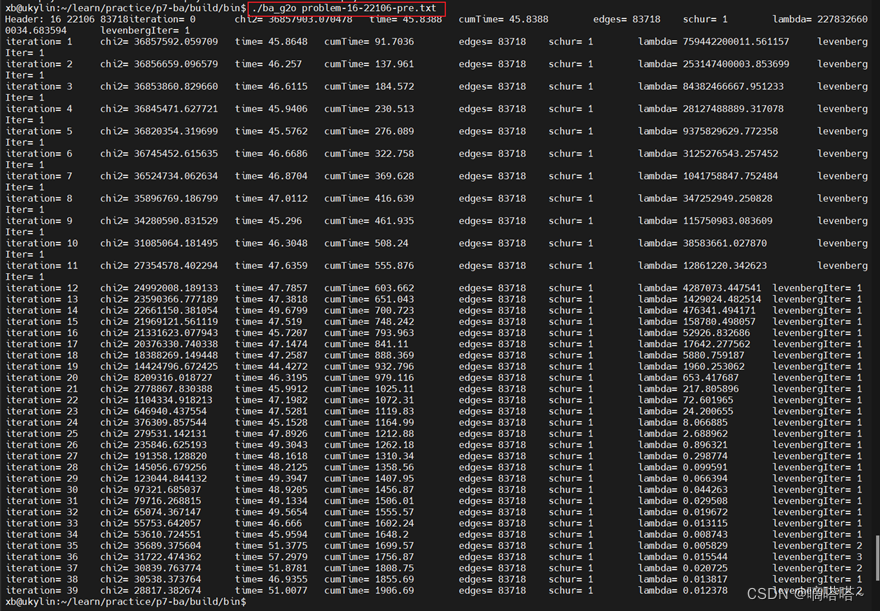Image resolution: width=880 pixels, height=611 pixels.
Task: Click lambda value 115750983.083609
Action: tap(727, 222)
